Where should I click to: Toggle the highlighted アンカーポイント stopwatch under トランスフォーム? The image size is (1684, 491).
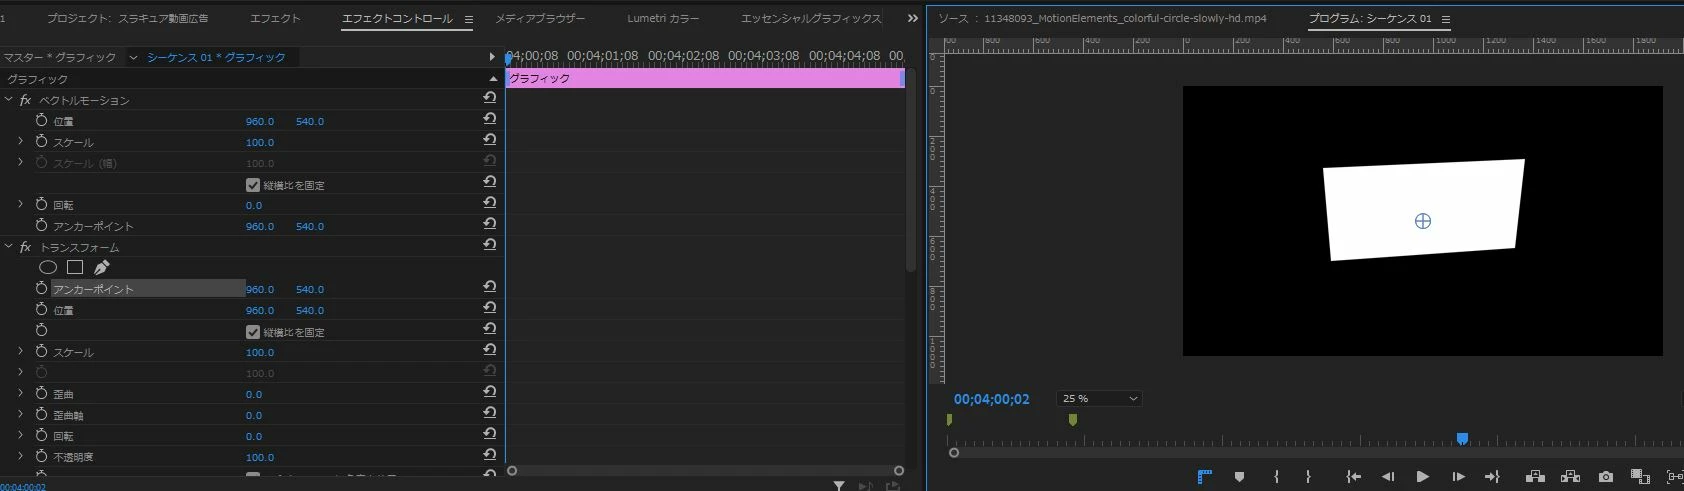[41, 288]
